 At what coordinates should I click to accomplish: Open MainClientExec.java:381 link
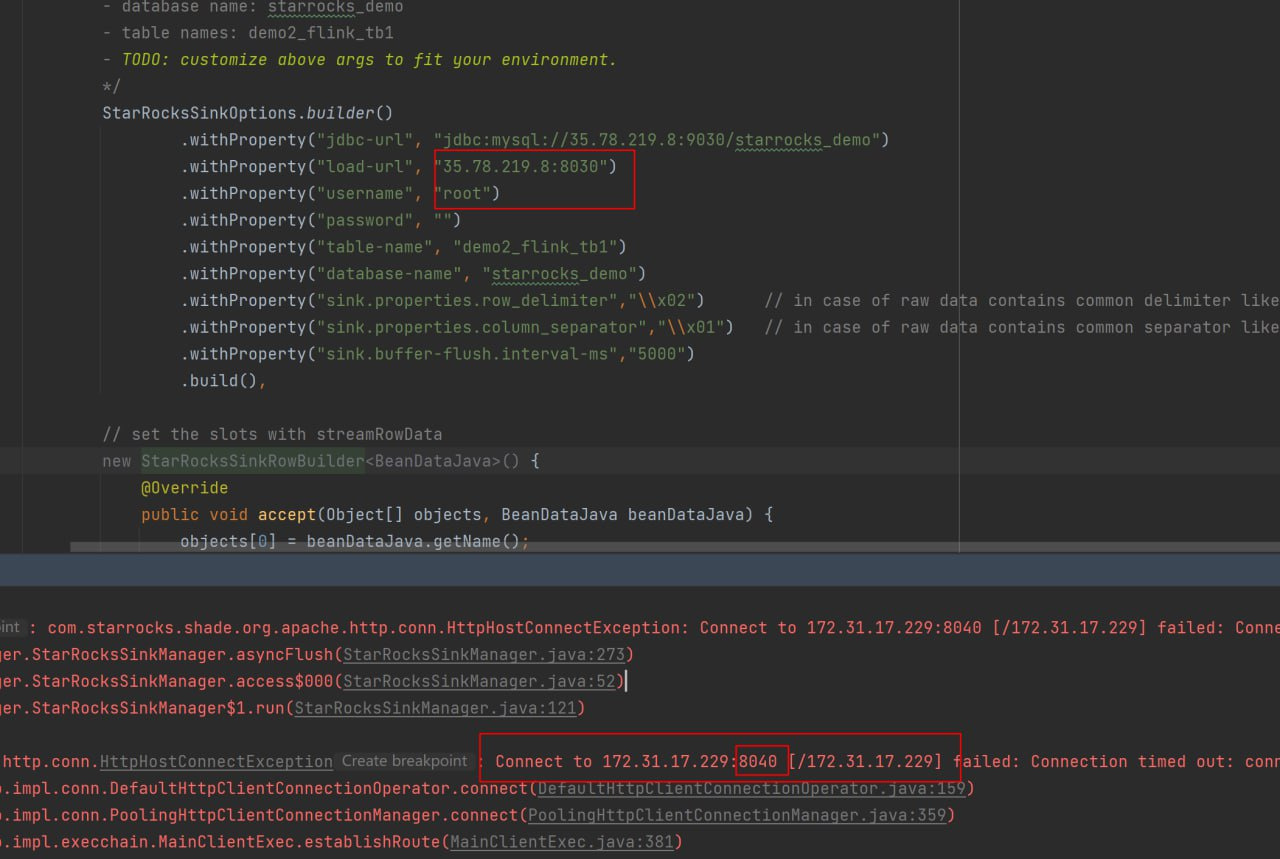pos(562,842)
